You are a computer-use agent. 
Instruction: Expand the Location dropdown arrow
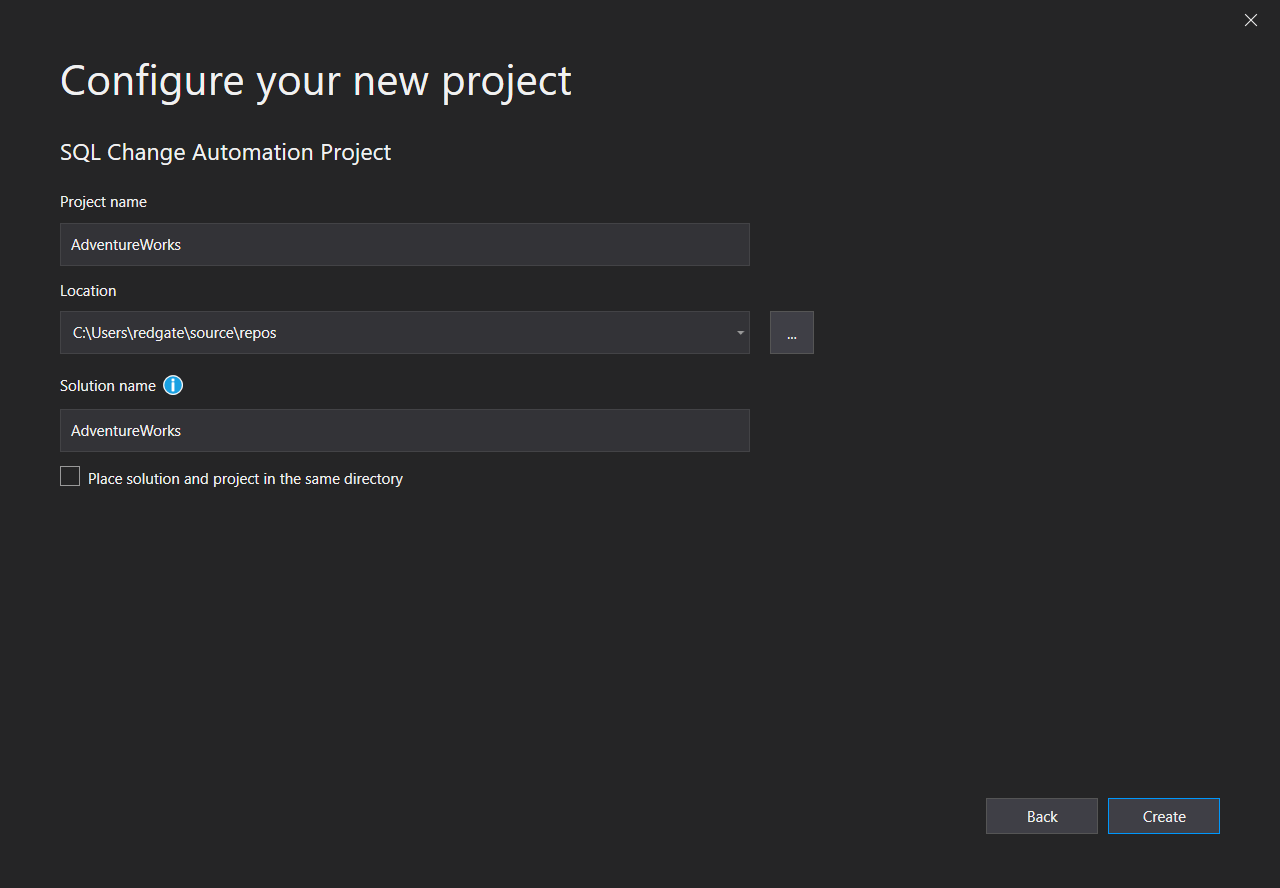click(739, 333)
